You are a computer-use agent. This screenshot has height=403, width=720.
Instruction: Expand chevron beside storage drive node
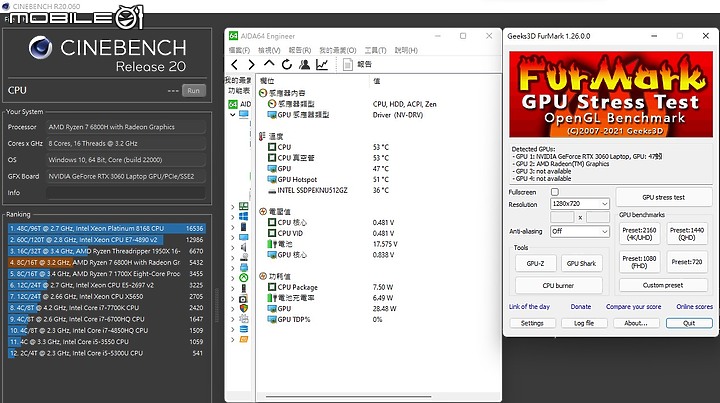tap(233, 258)
